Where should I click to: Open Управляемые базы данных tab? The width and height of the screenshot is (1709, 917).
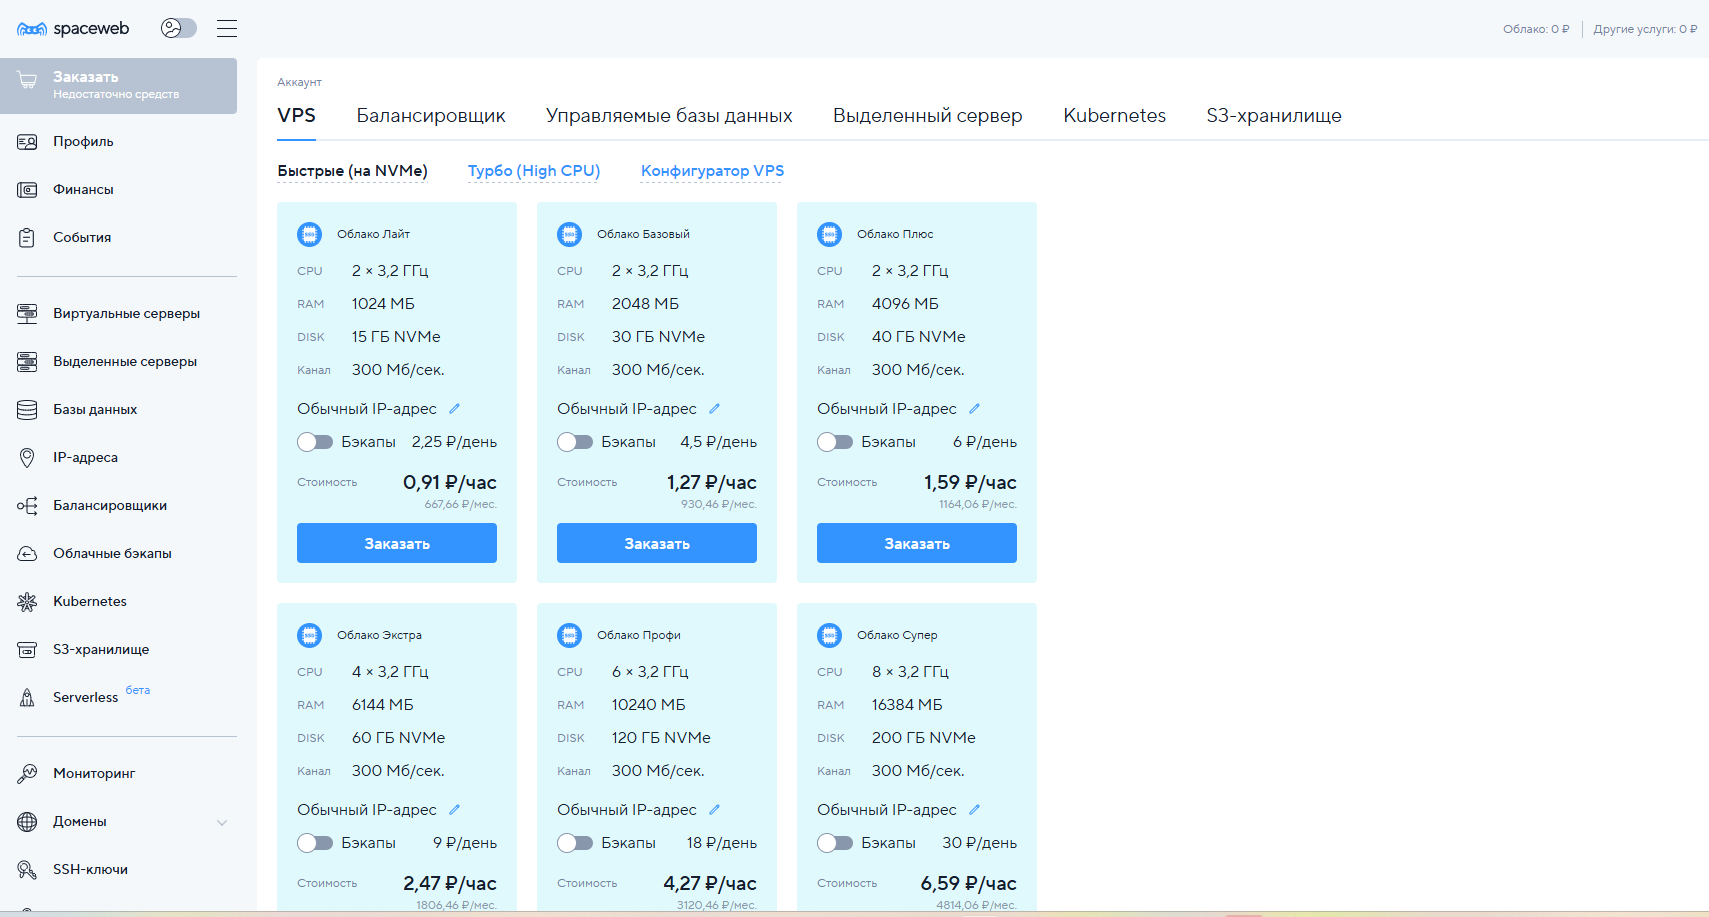[669, 116]
